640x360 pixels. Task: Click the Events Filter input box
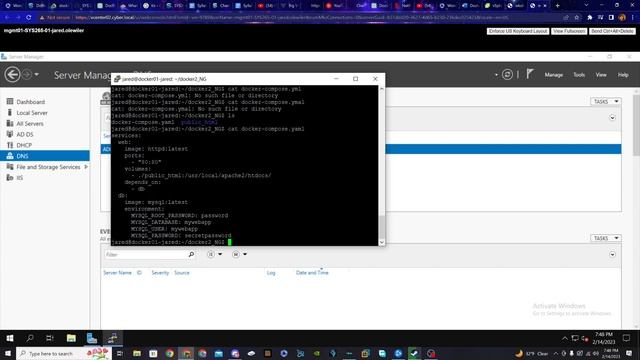coord(145,254)
